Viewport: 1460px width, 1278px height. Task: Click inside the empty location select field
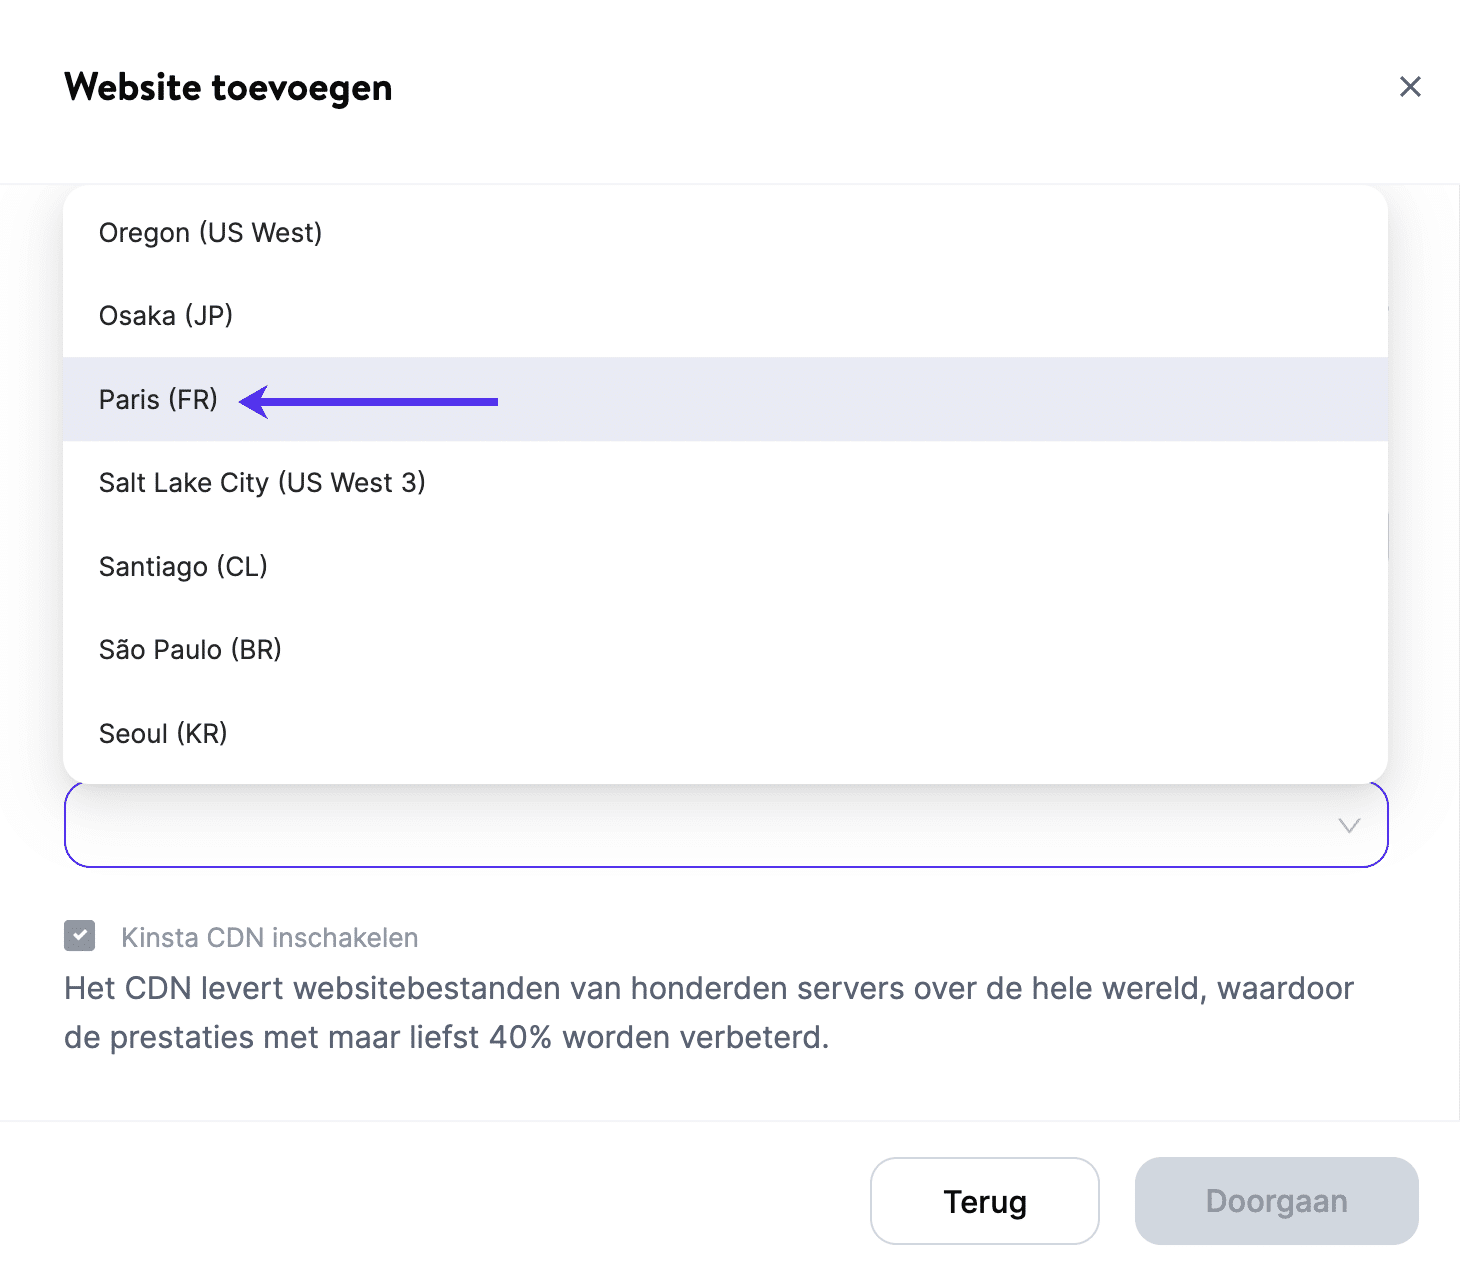(x=700, y=826)
